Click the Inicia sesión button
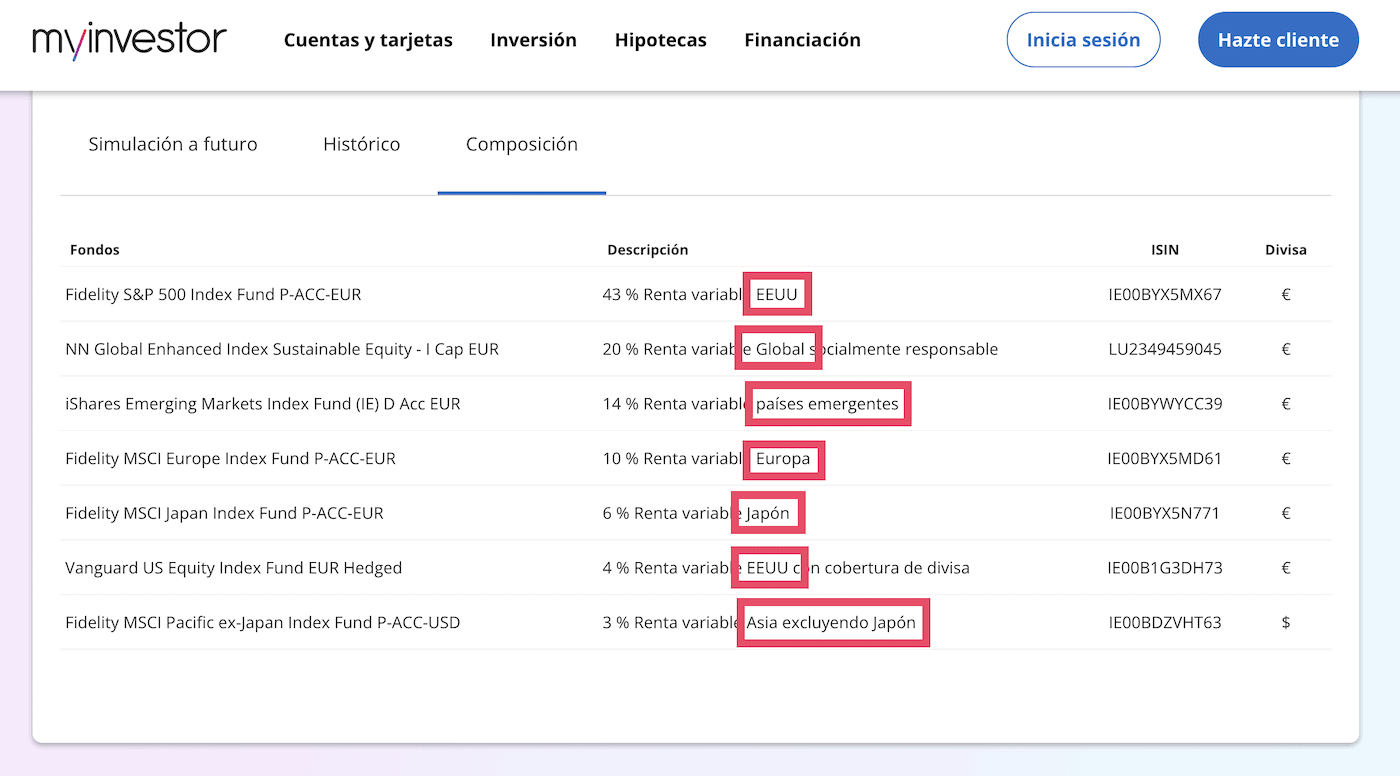 1083,40
